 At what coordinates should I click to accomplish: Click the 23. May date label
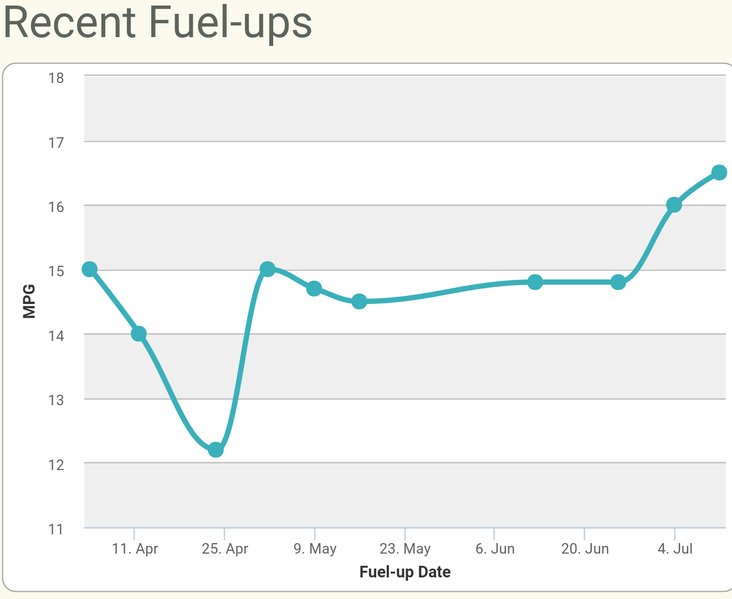405,549
